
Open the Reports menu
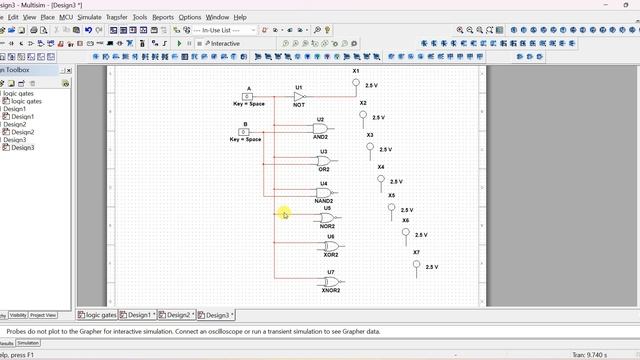[163, 17]
